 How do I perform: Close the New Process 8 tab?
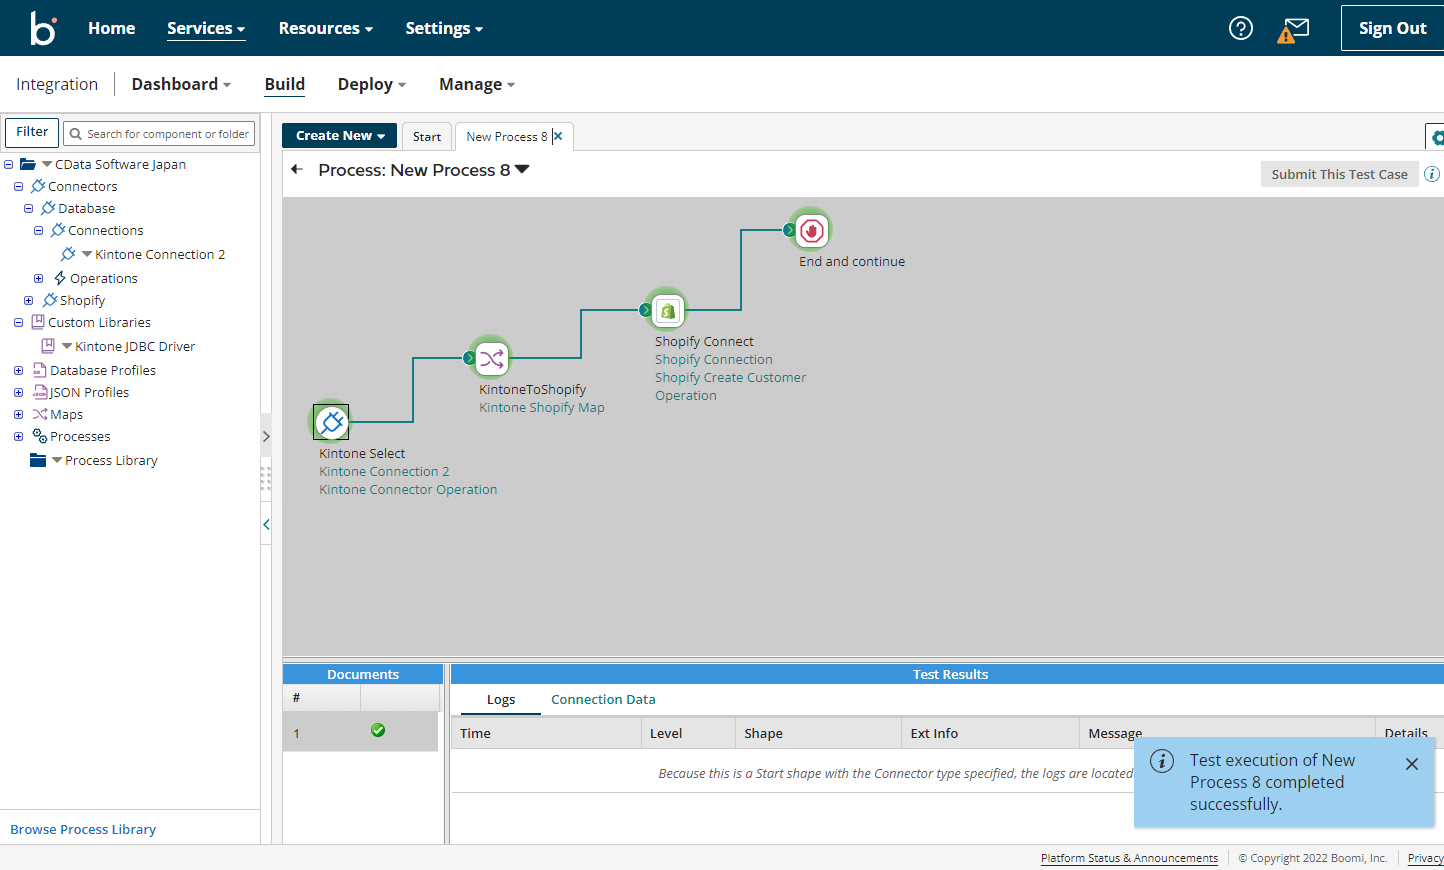(x=558, y=136)
